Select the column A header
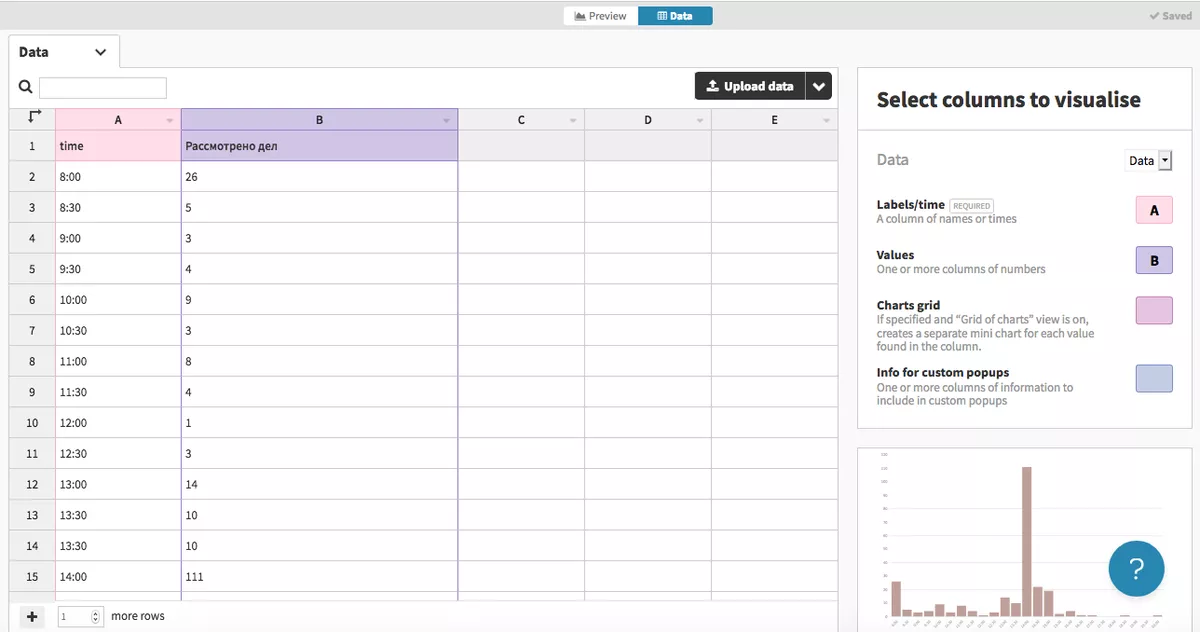 click(x=118, y=120)
